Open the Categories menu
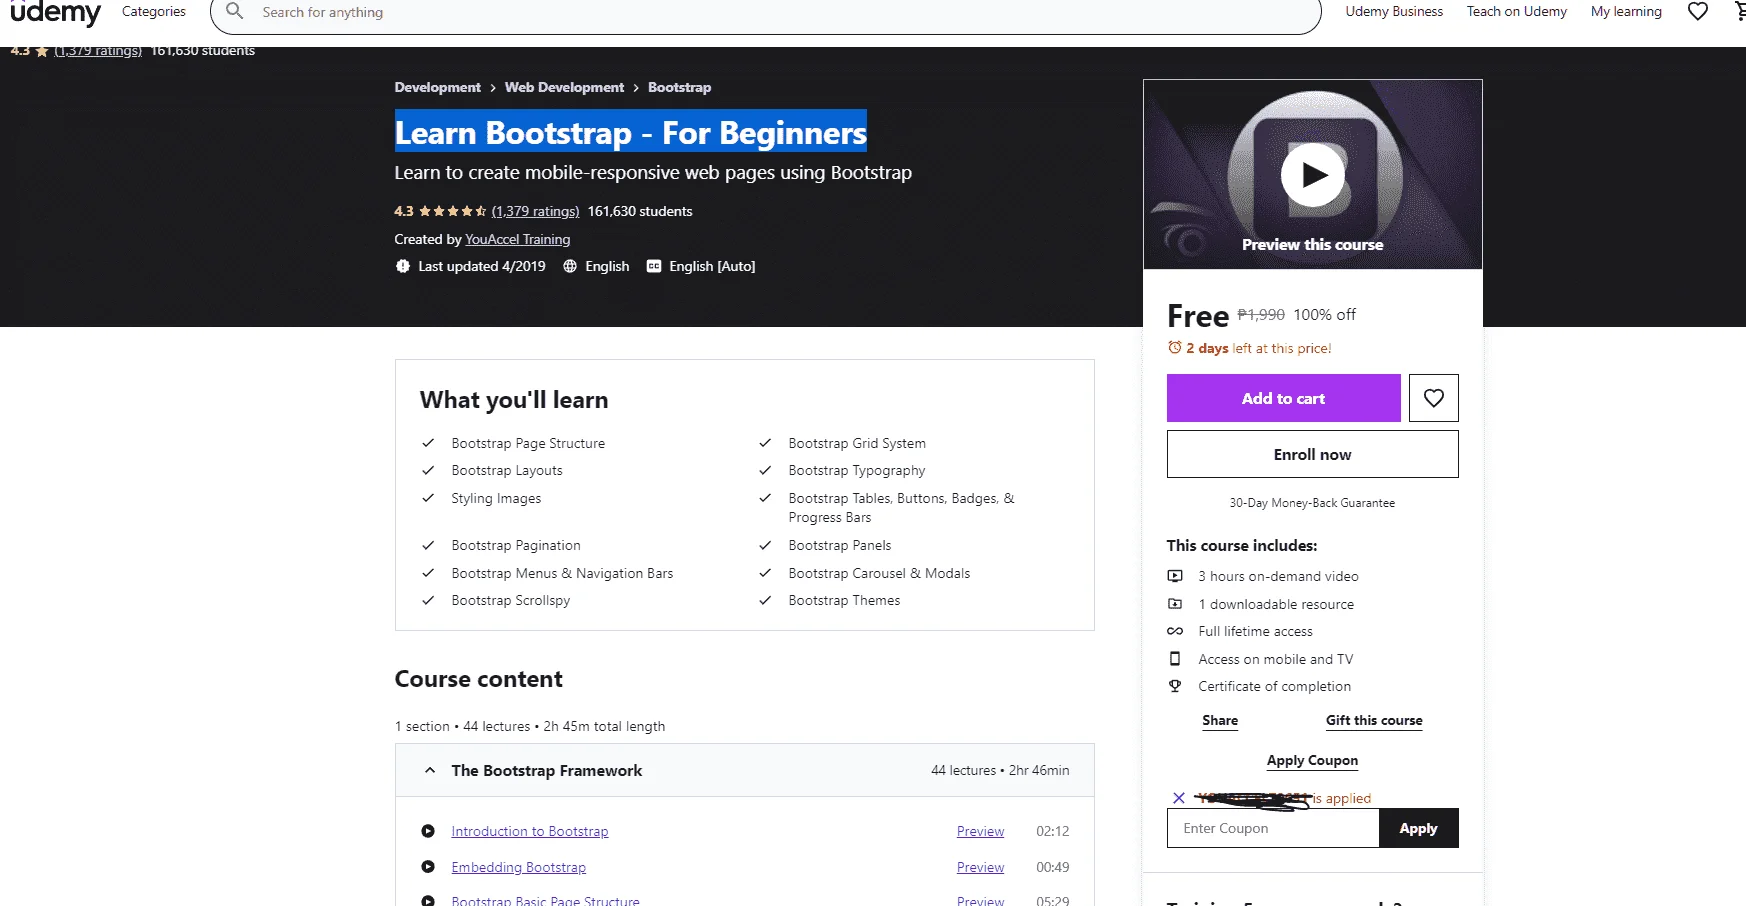Viewport: 1746px width, 906px height. 154,12
